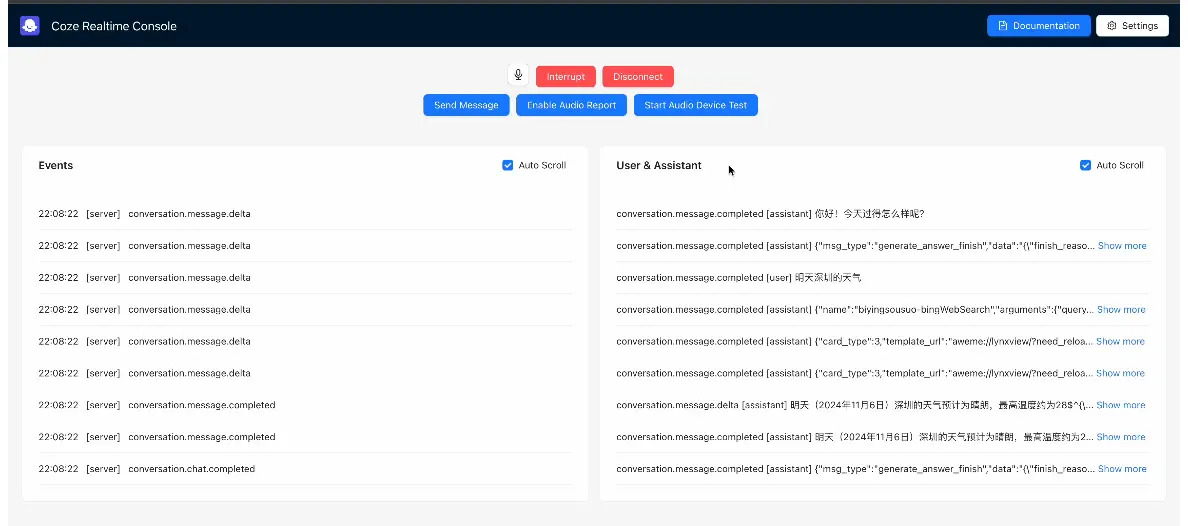Click the User & Assistant panel heading

click(x=659, y=165)
